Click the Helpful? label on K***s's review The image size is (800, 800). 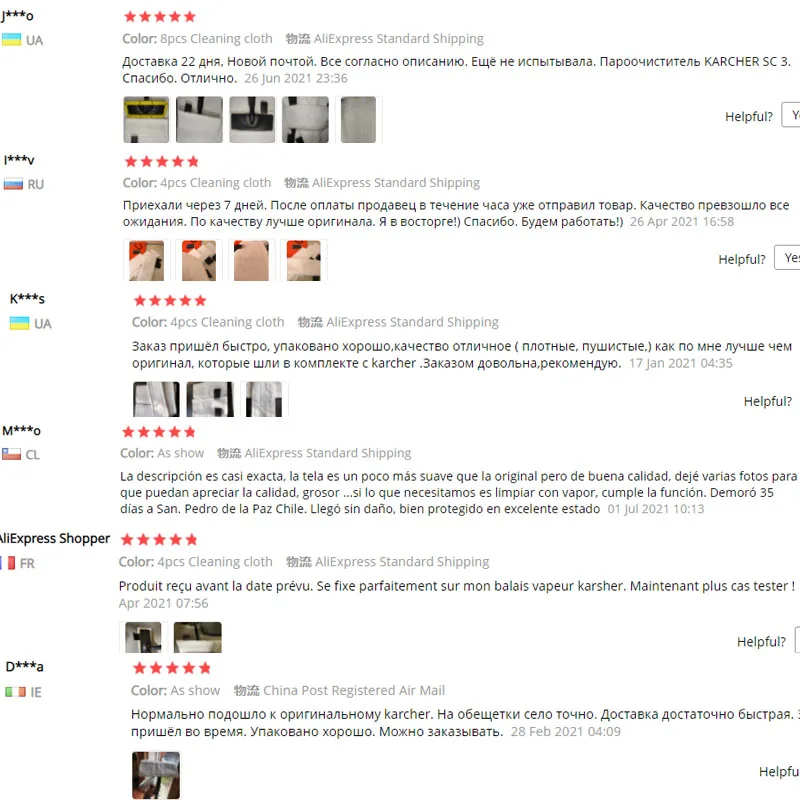[767, 402]
